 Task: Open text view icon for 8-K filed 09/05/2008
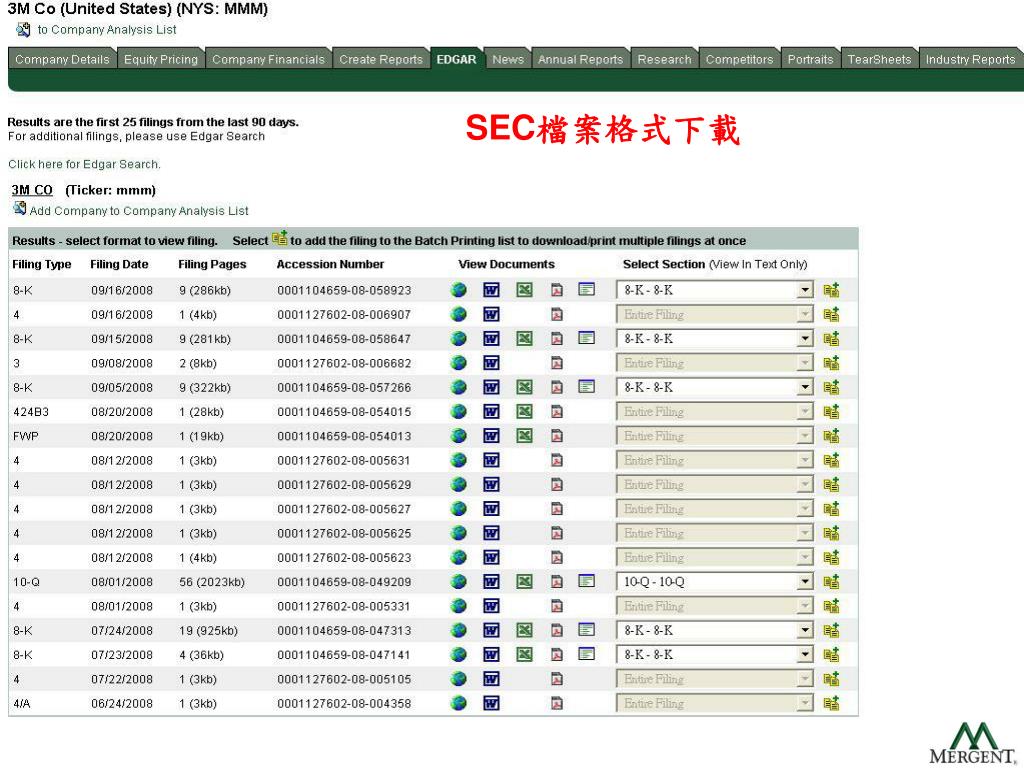coord(586,387)
